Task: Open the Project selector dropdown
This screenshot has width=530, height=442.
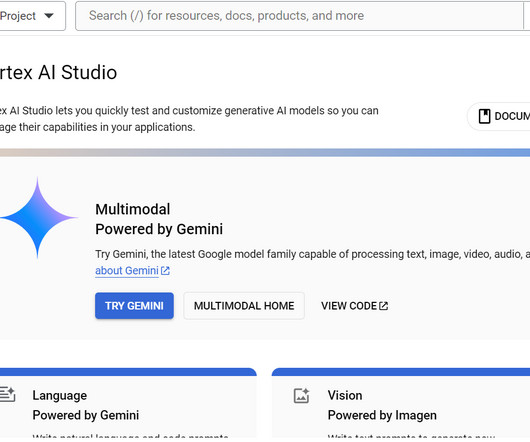Action: 32,16
